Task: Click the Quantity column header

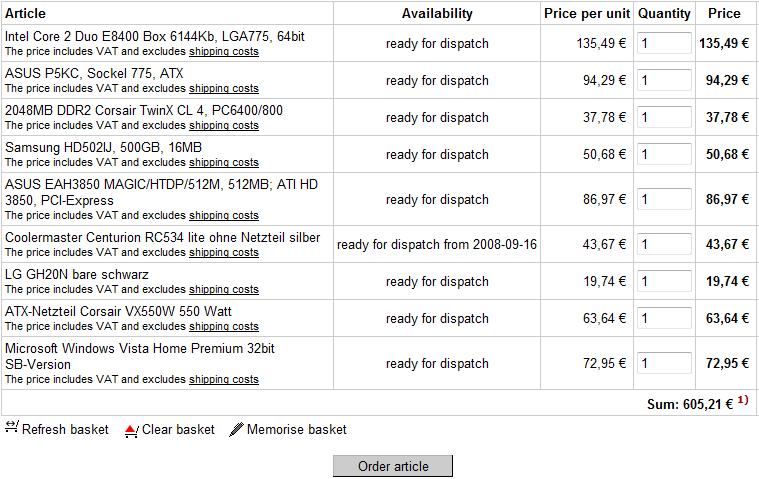Action: (x=664, y=13)
